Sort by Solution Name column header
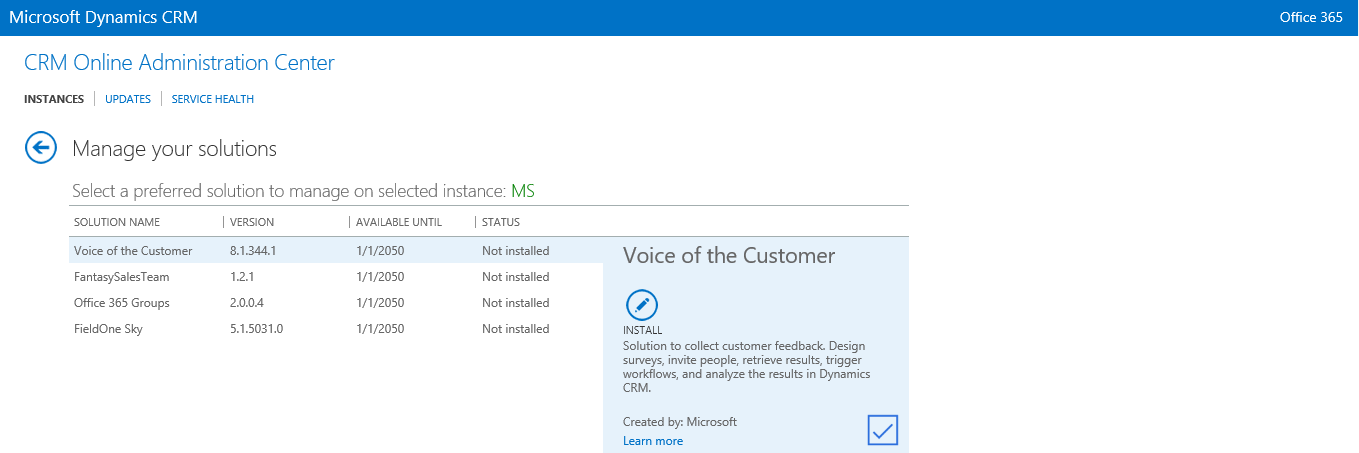This screenshot has width=1359, height=453. tap(117, 222)
